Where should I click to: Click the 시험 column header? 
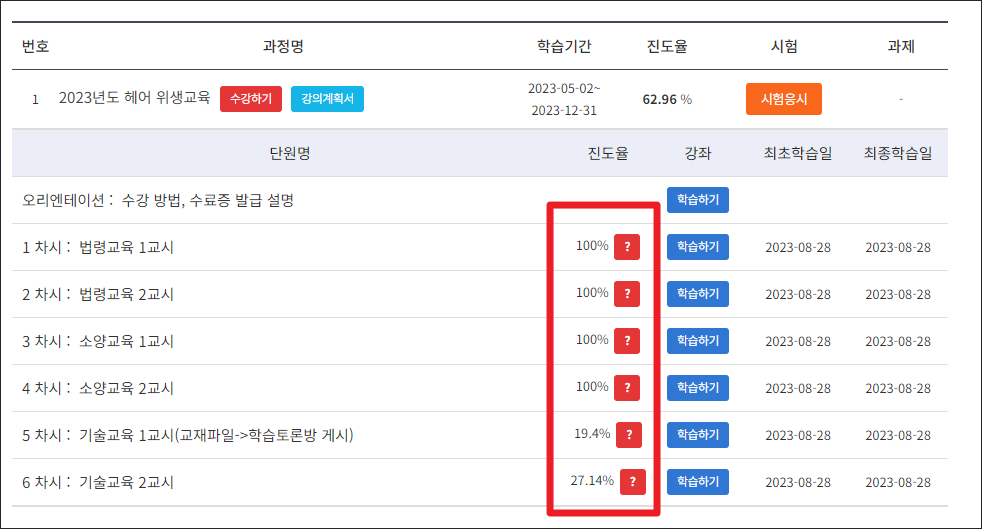click(783, 46)
